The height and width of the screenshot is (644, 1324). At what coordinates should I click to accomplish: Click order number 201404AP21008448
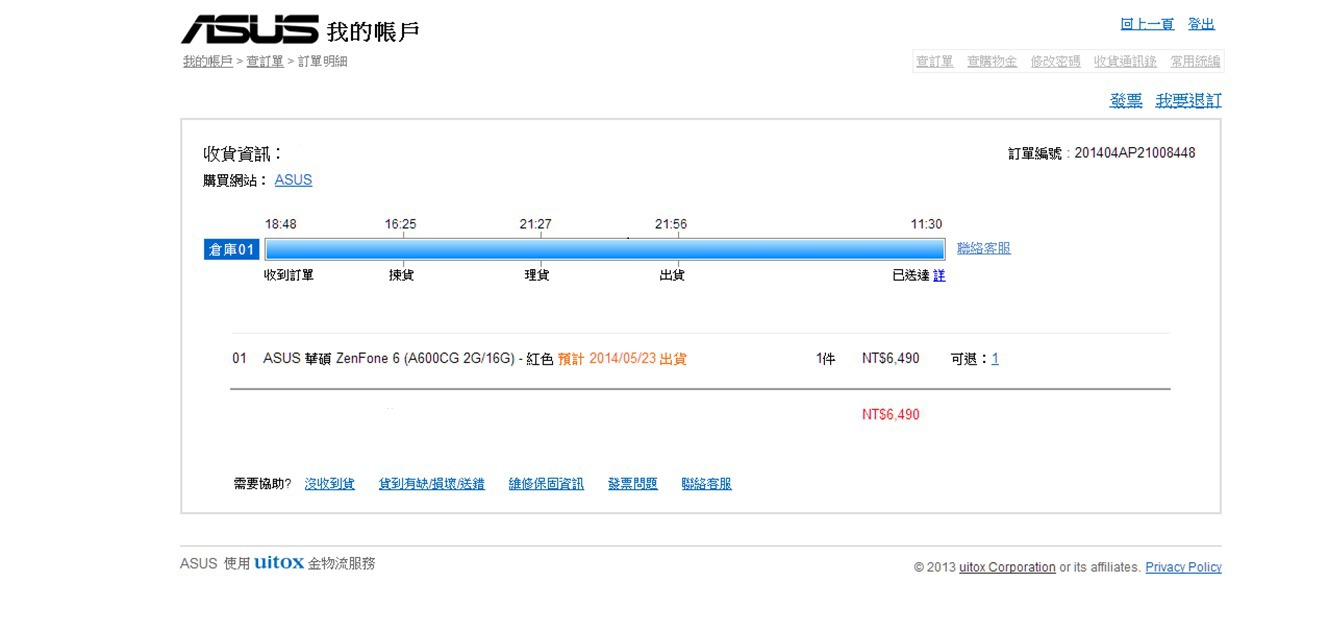(1135, 153)
